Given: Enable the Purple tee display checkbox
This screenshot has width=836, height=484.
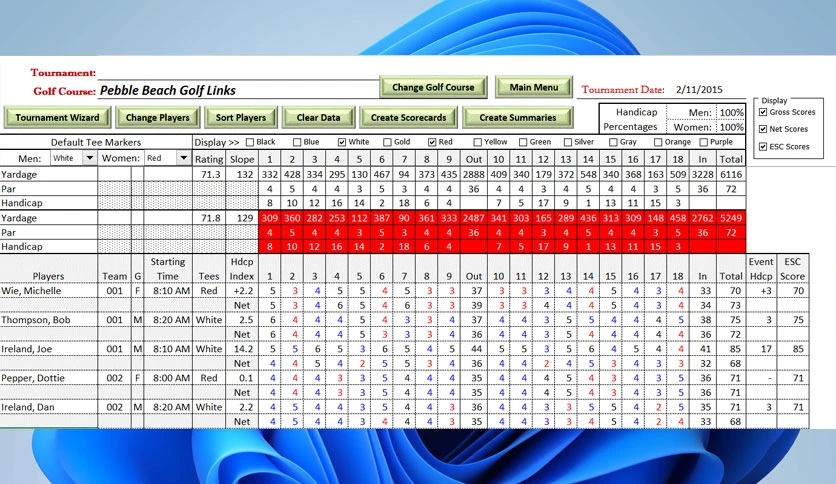Looking at the screenshot, I should [x=703, y=142].
